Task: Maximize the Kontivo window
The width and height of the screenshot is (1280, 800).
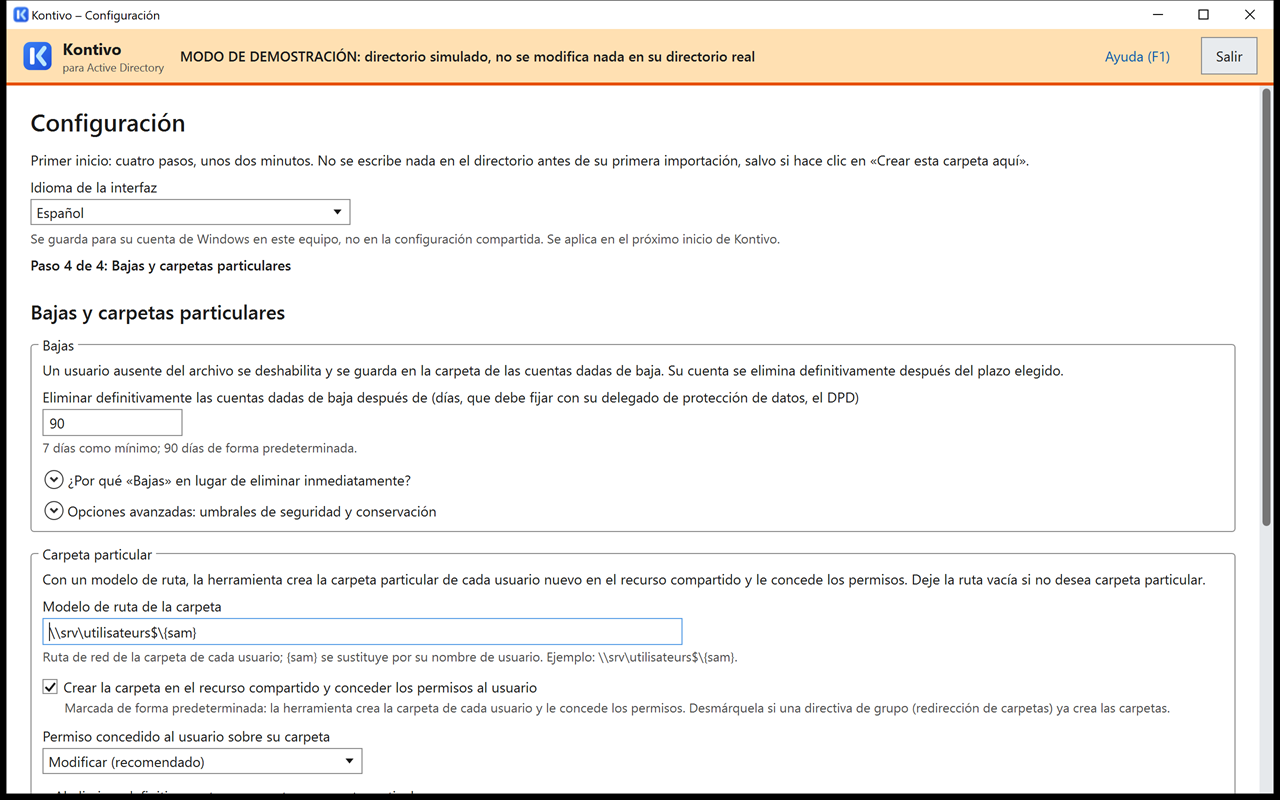Action: (1203, 15)
